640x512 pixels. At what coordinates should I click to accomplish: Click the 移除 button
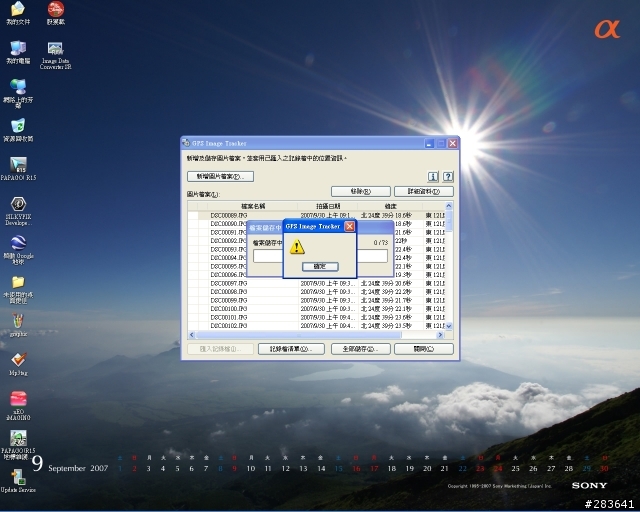click(x=361, y=191)
